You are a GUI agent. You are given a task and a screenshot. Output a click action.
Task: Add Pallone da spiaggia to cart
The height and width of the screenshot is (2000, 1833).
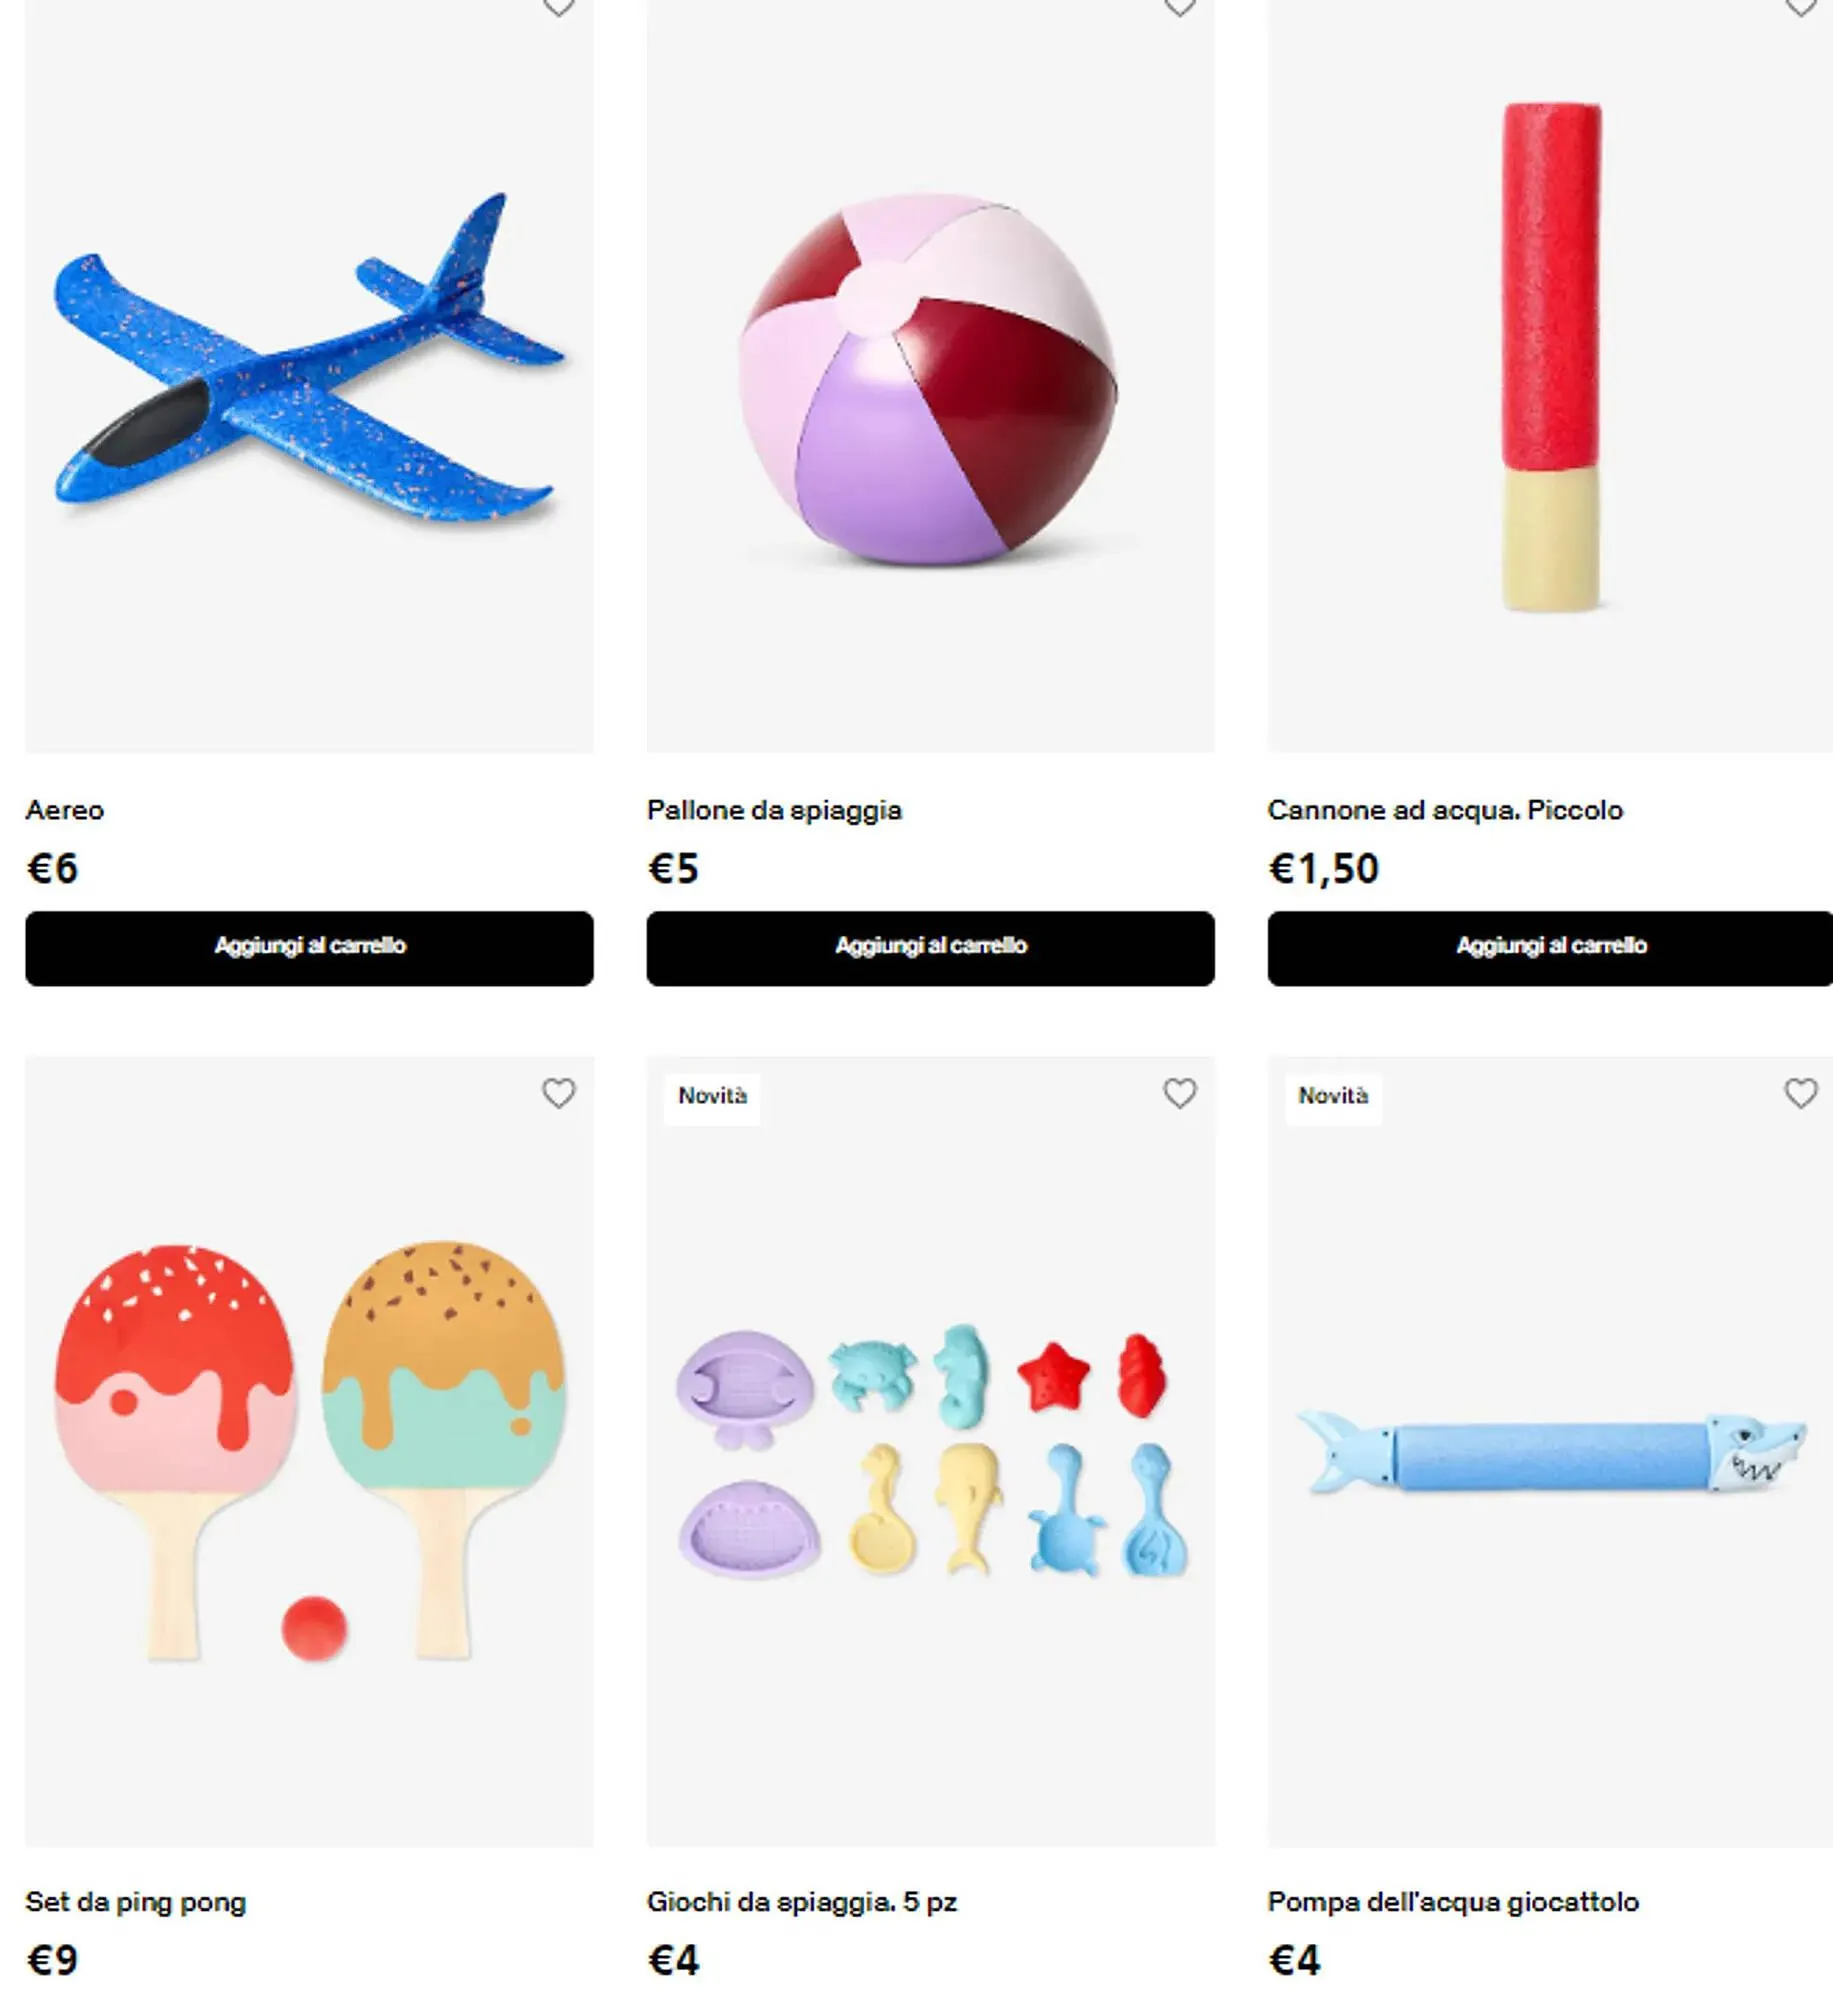tap(930, 948)
